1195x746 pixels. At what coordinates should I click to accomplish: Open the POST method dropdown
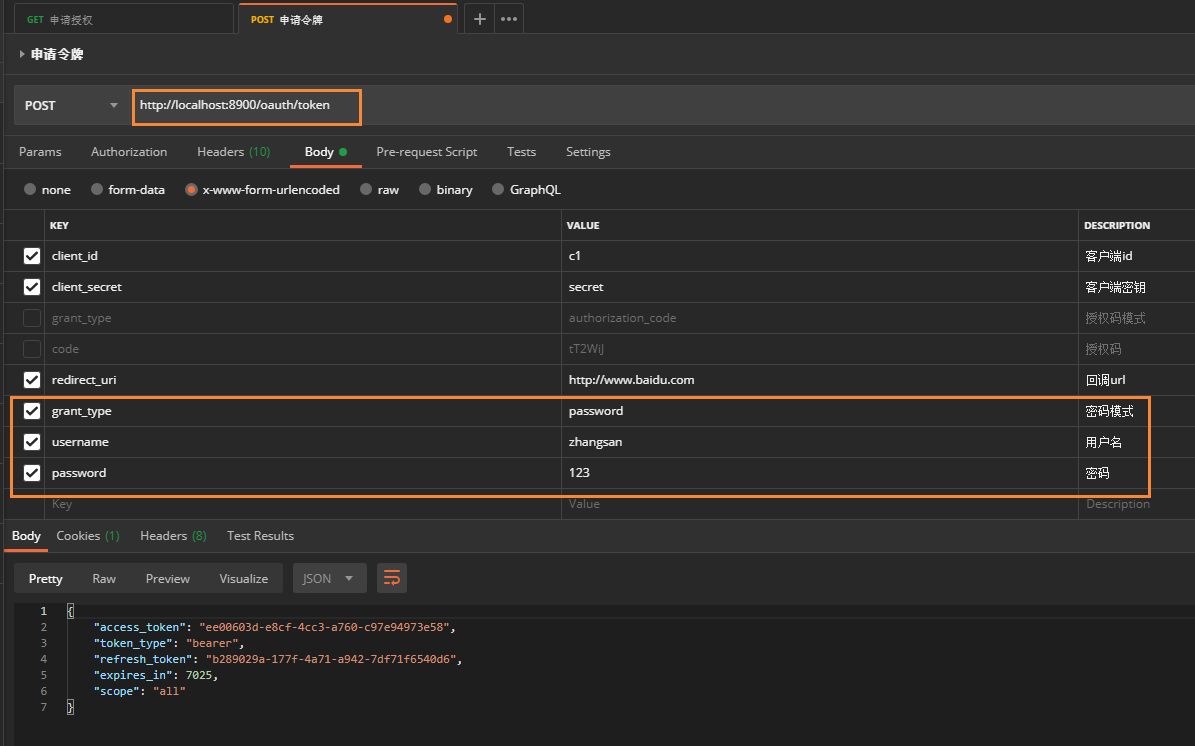(71, 105)
